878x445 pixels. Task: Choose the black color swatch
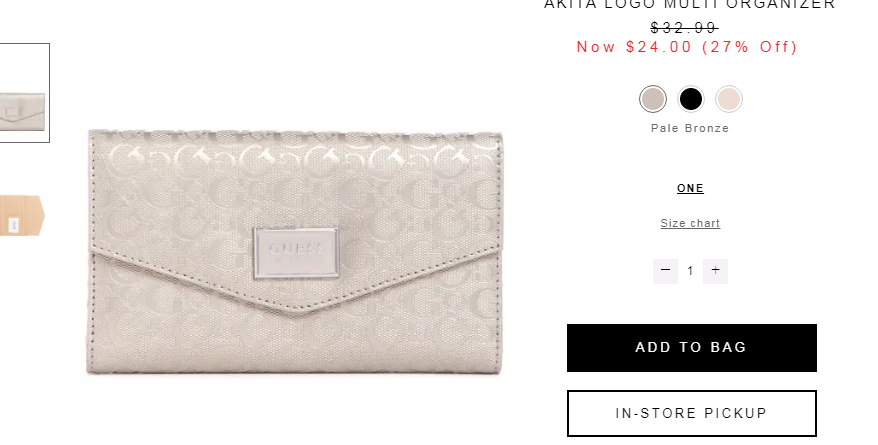pos(690,100)
